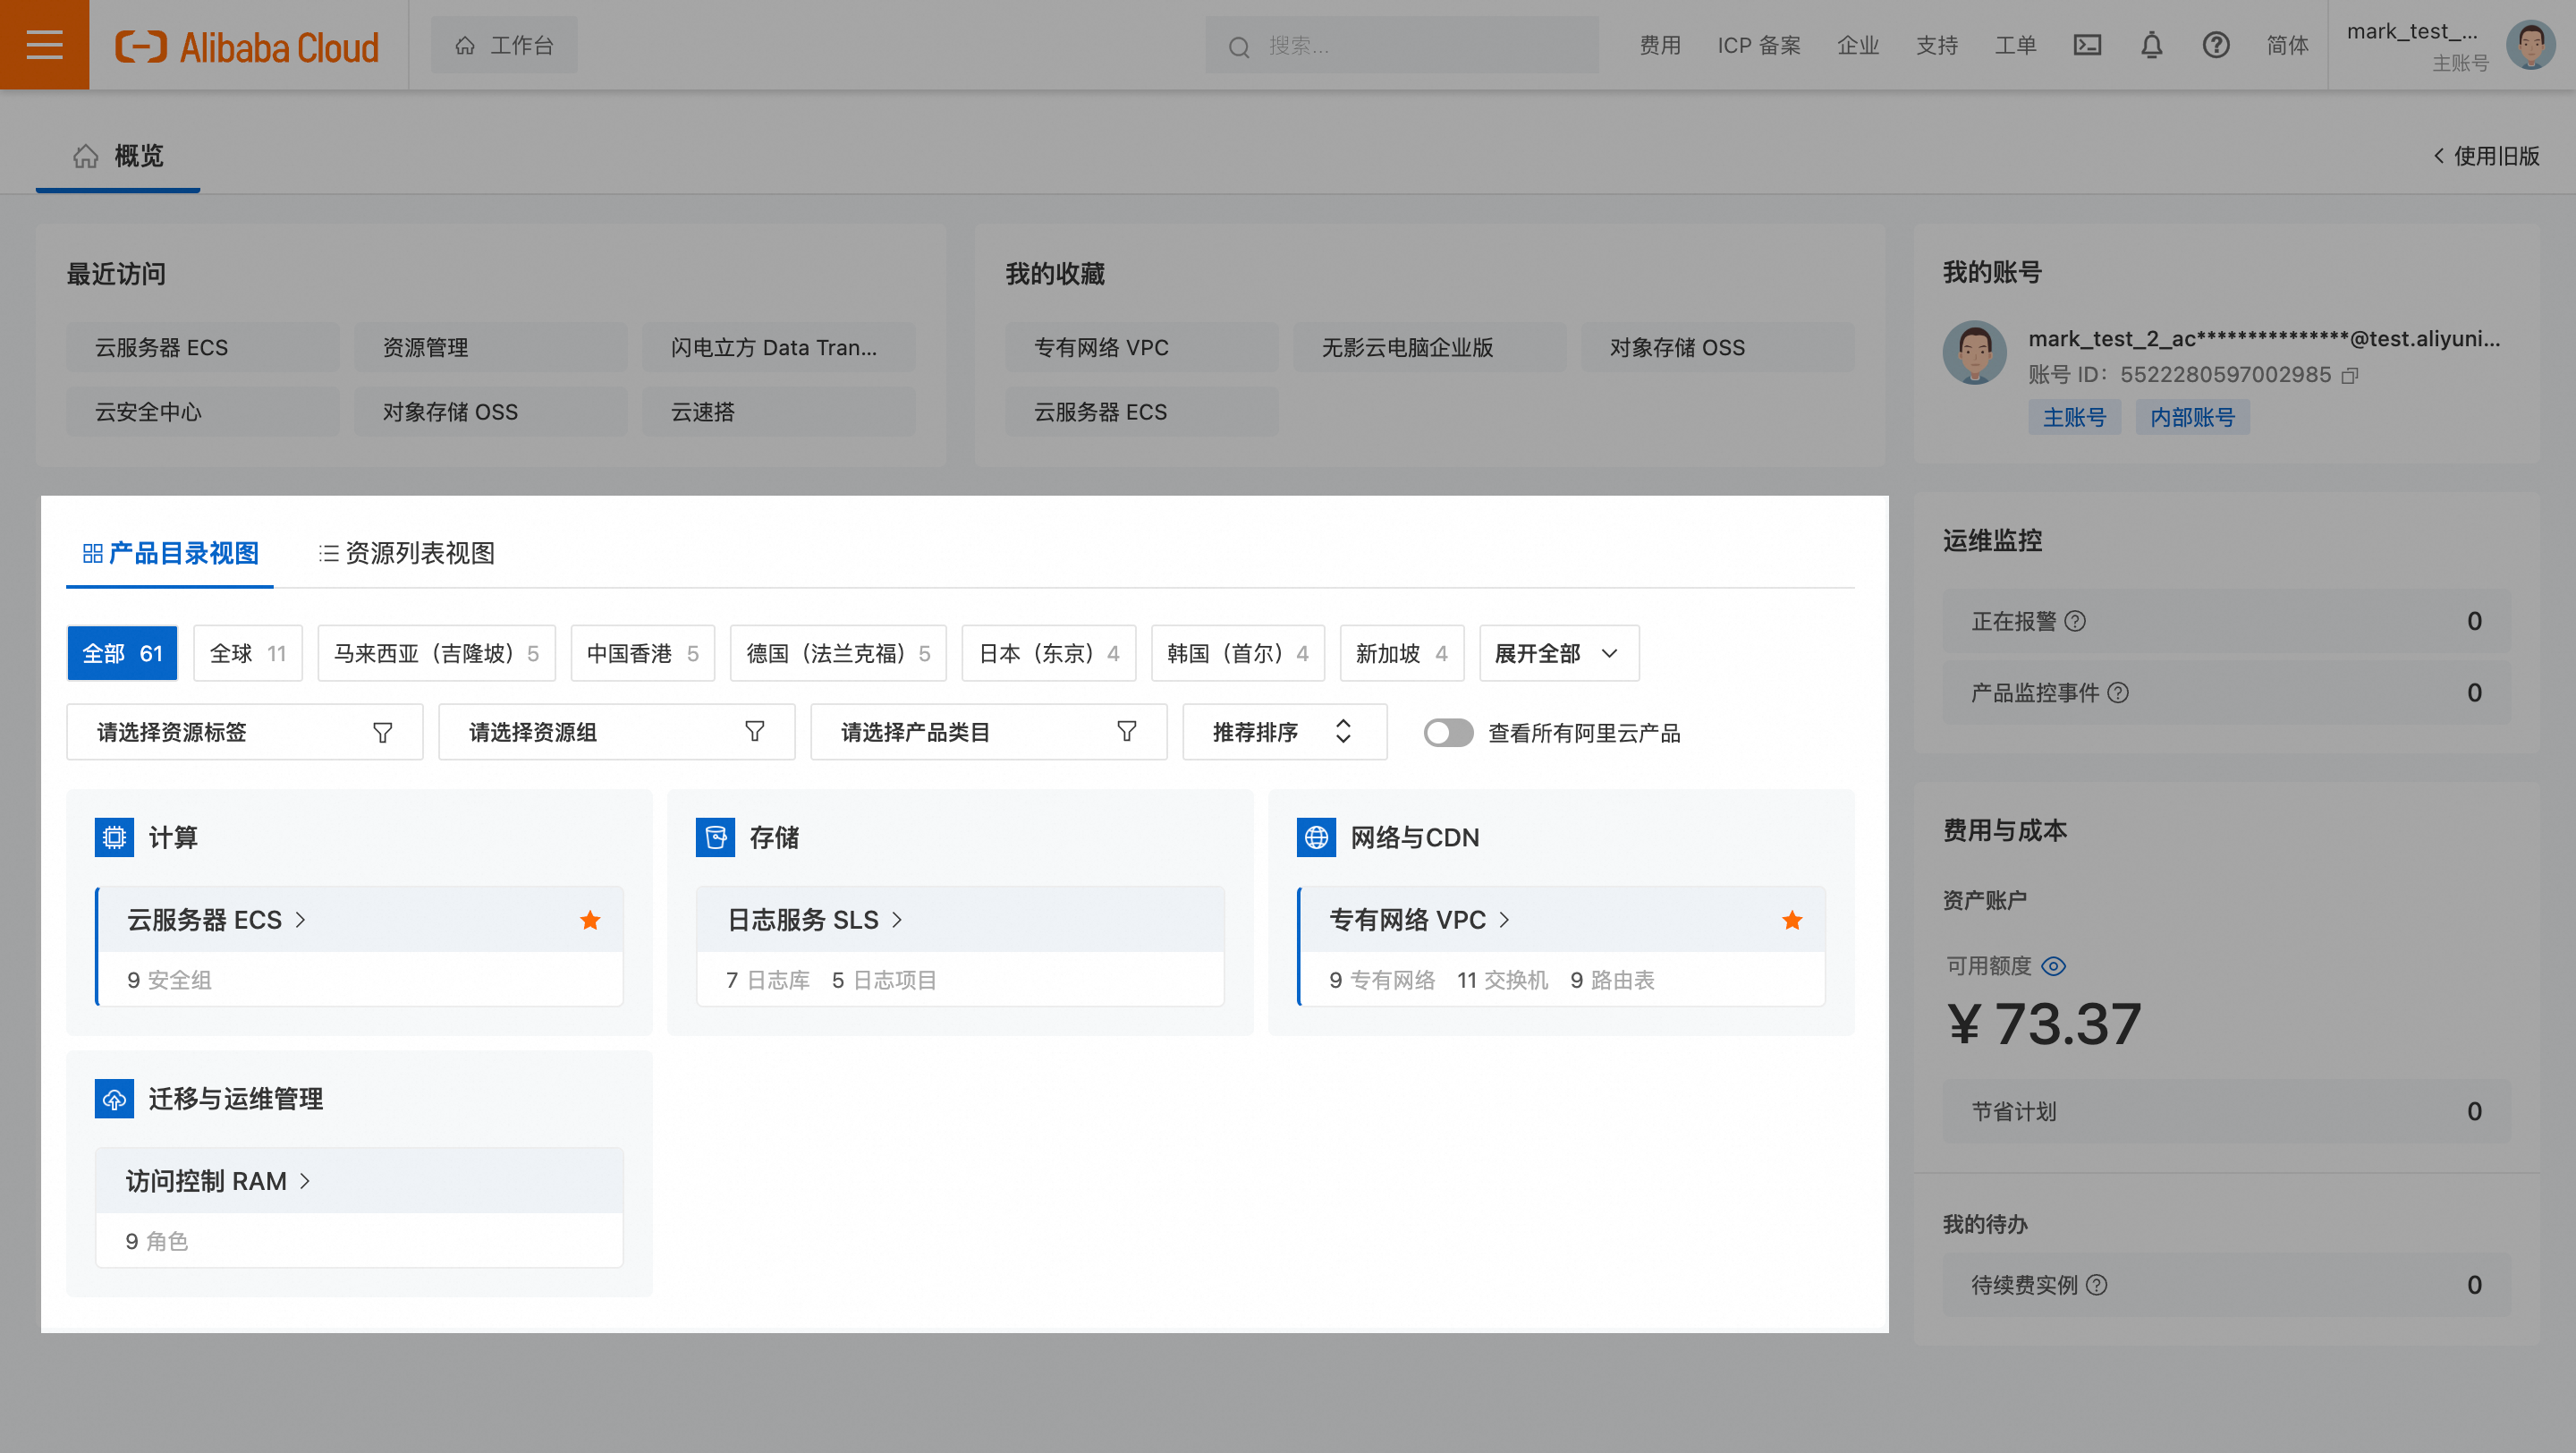Open 访问控制 RAM product card link
The image size is (2576, 1453).
click(218, 1181)
